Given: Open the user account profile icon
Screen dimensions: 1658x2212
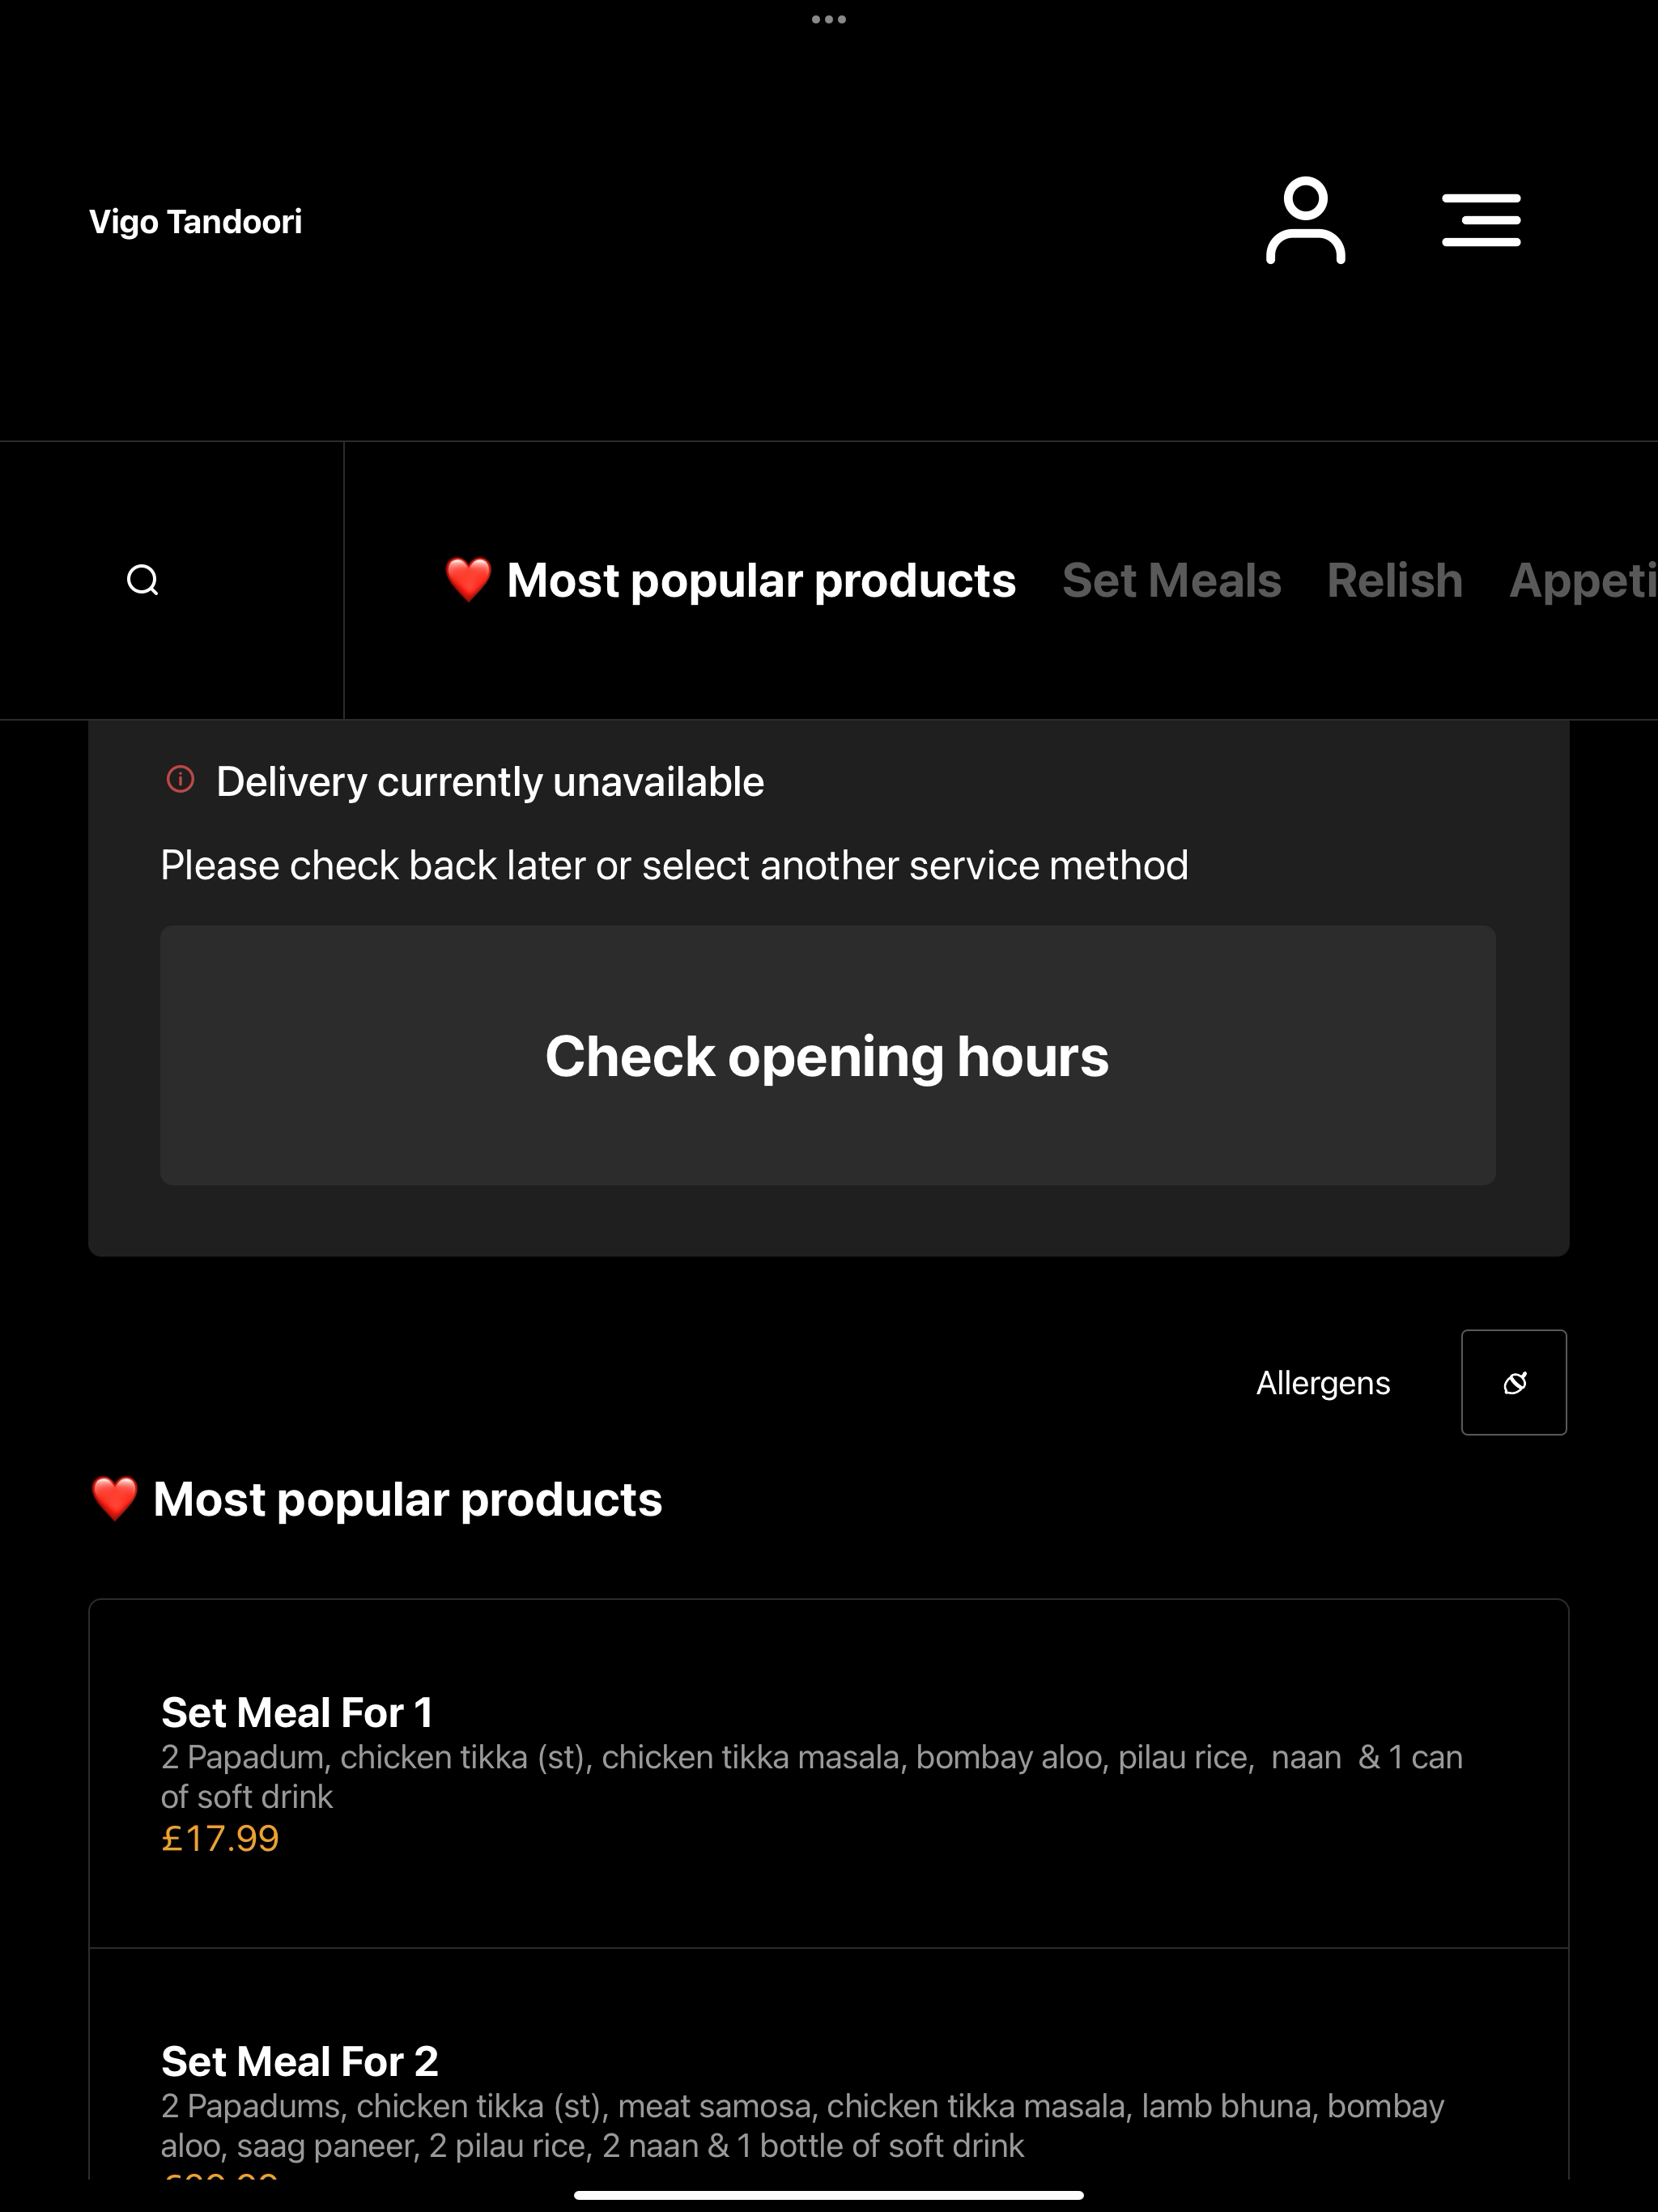Looking at the screenshot, I should tap(1305, 220).
